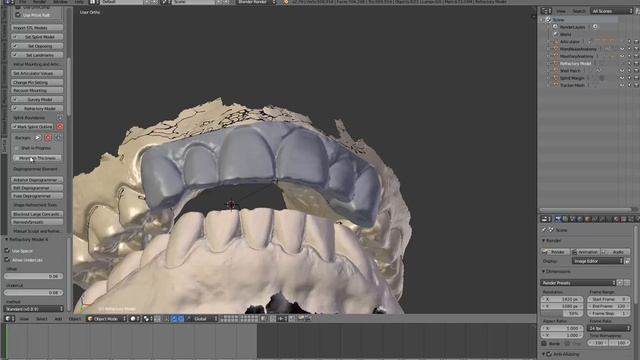The height and width of the screenshot is (360, 640).
Task: Open the viewport Select menu
Action: (41, 319)
